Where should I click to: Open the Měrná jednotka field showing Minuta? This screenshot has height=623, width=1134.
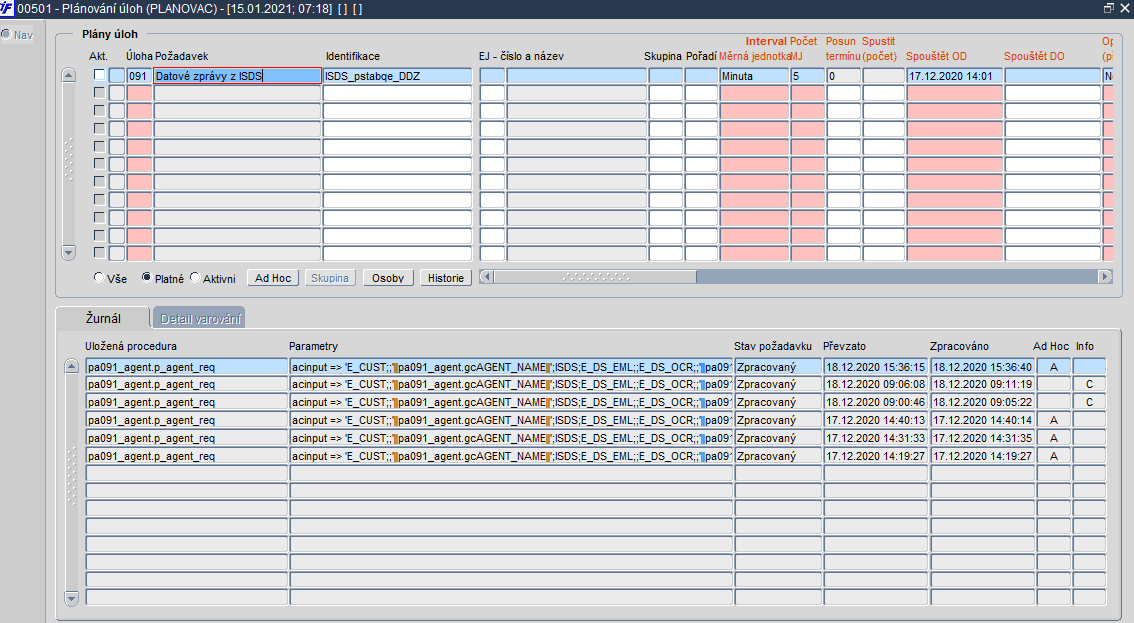click(x=754, y=75)
